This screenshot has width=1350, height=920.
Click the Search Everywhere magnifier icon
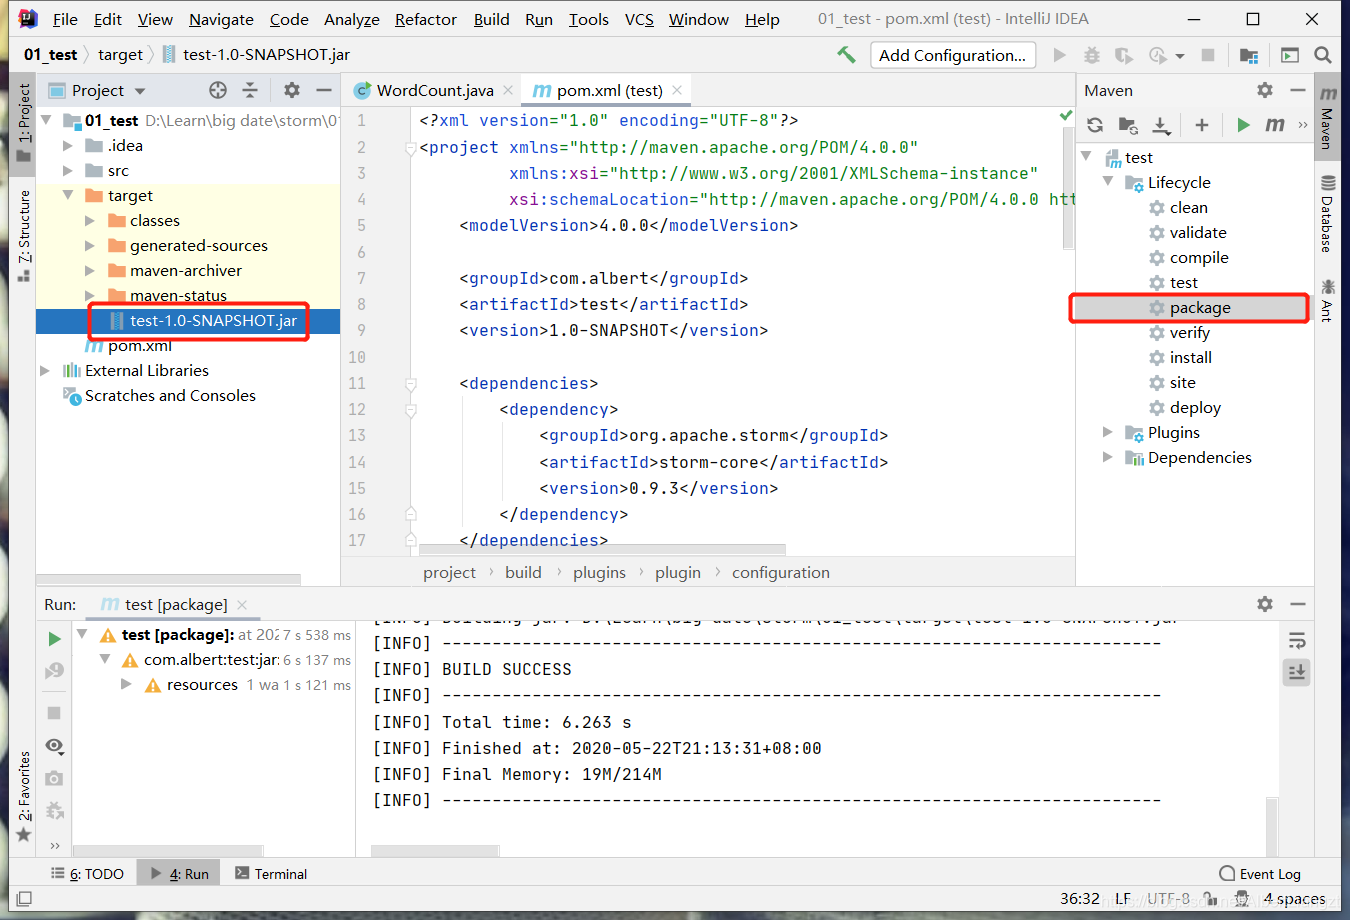click(x=1323, y=55)
